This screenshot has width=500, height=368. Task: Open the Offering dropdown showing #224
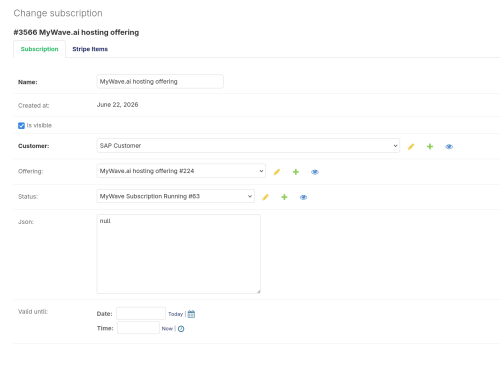tap(181, 171)
